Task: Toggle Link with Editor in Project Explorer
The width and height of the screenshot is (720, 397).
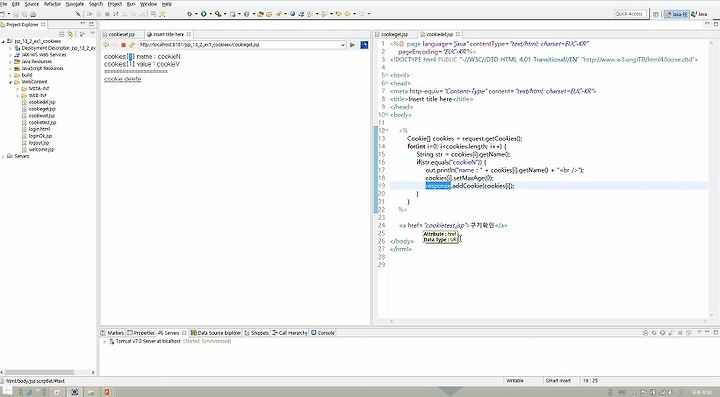Action: click(70, 34)
